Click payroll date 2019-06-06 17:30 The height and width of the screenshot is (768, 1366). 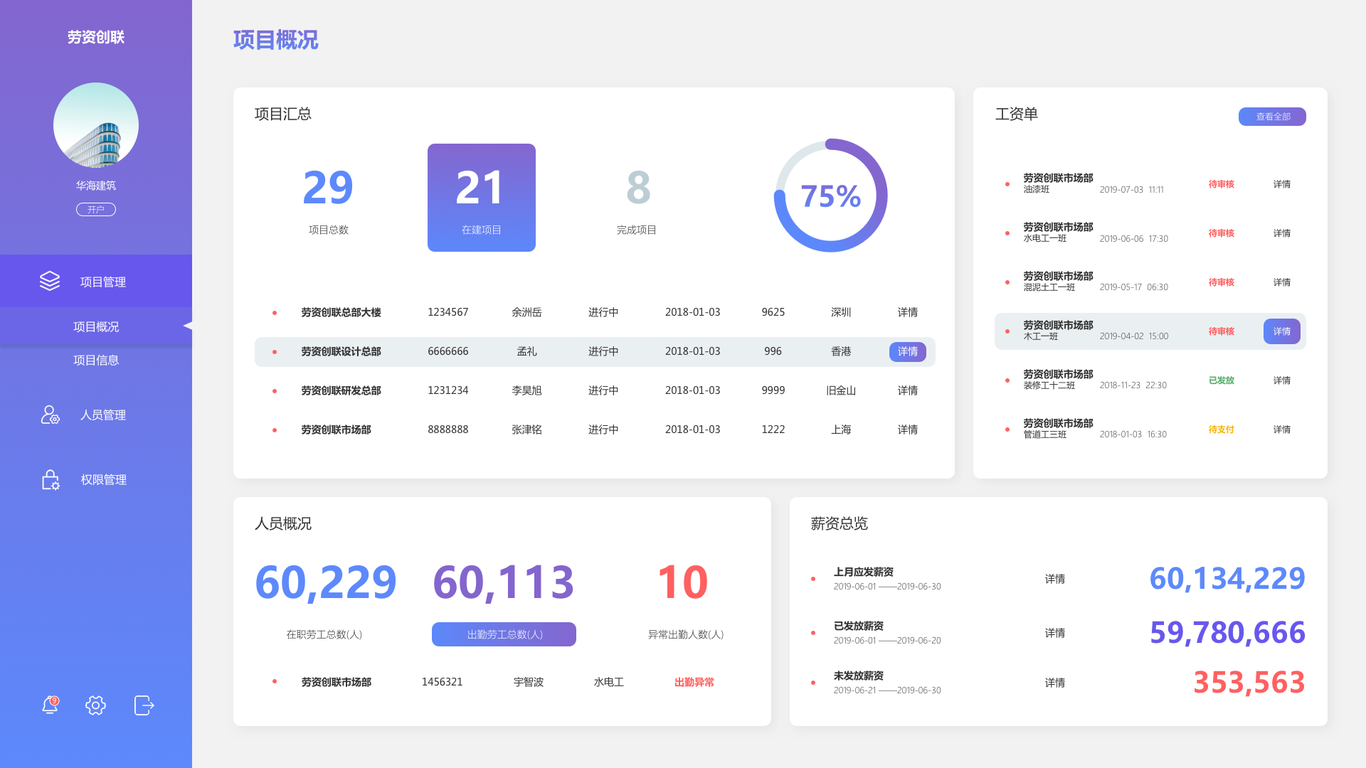(x=1134, y=238)
